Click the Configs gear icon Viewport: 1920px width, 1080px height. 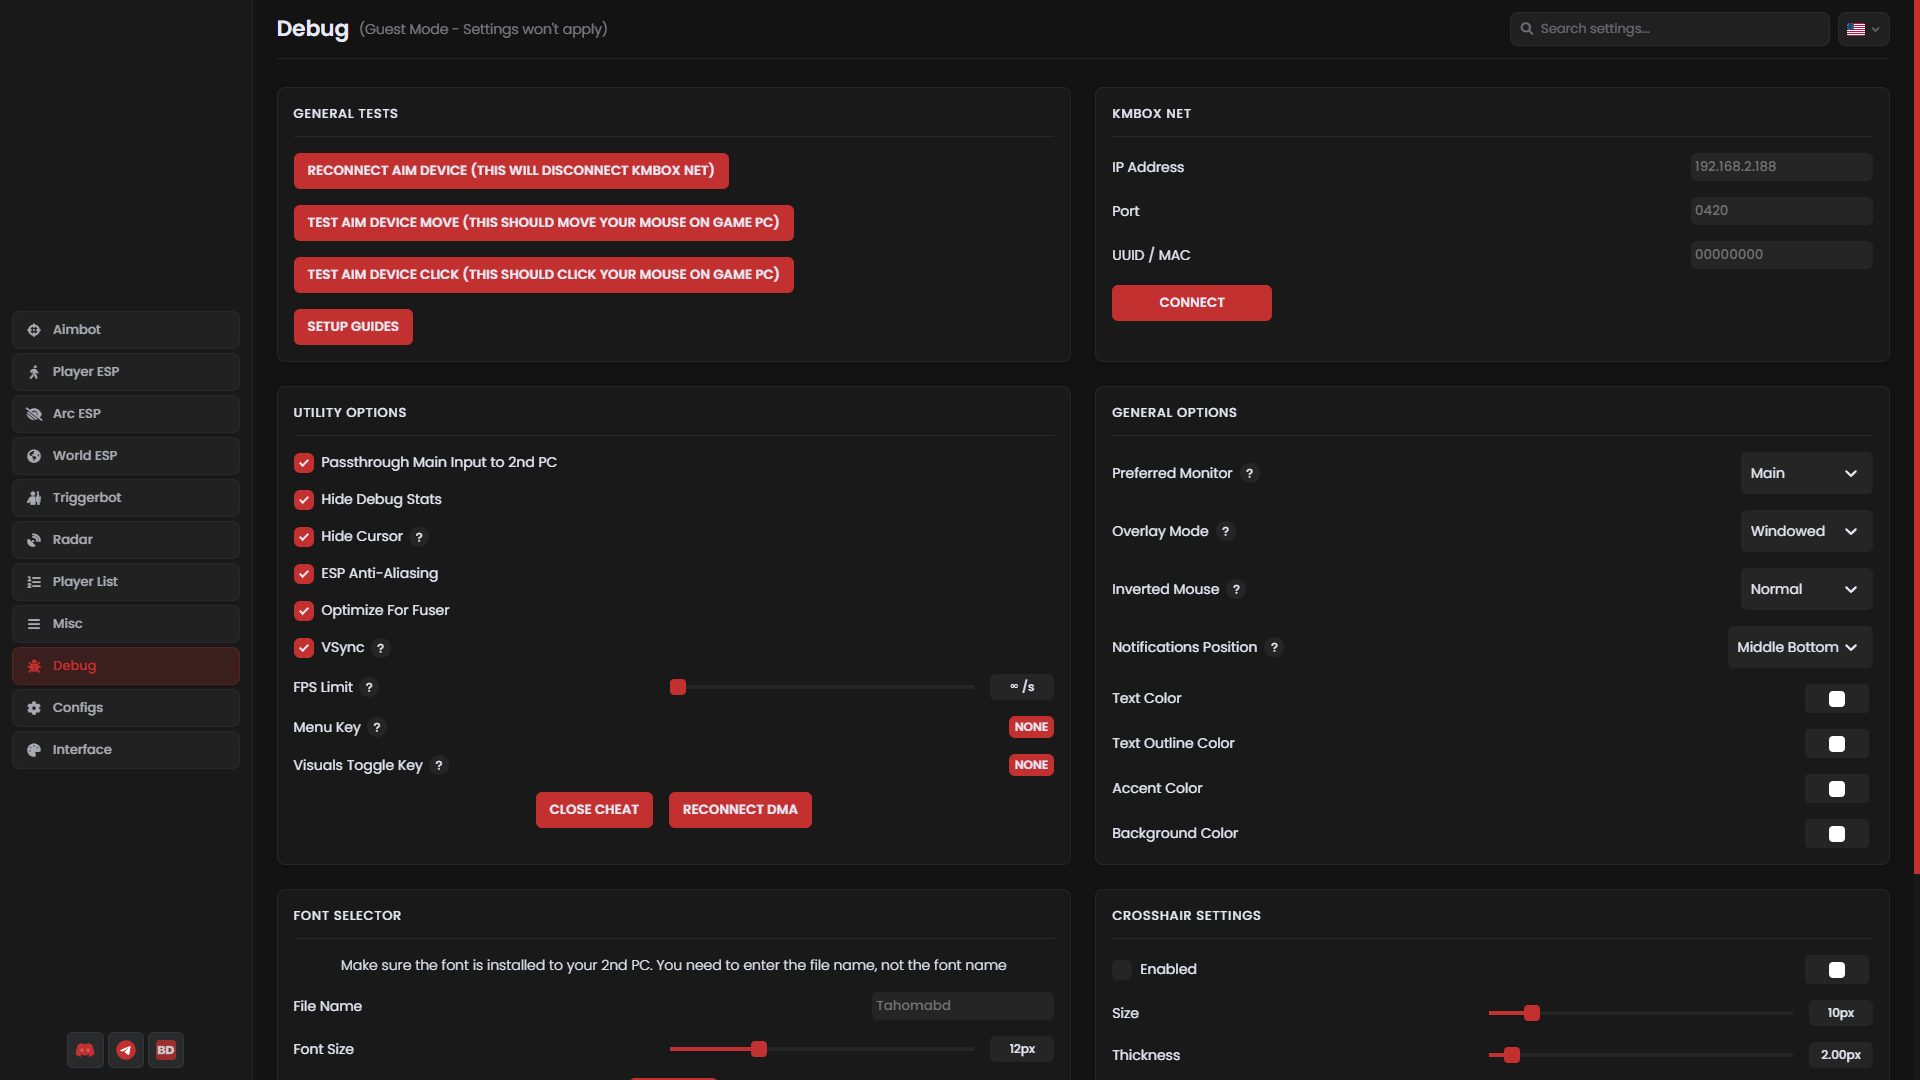34,708
